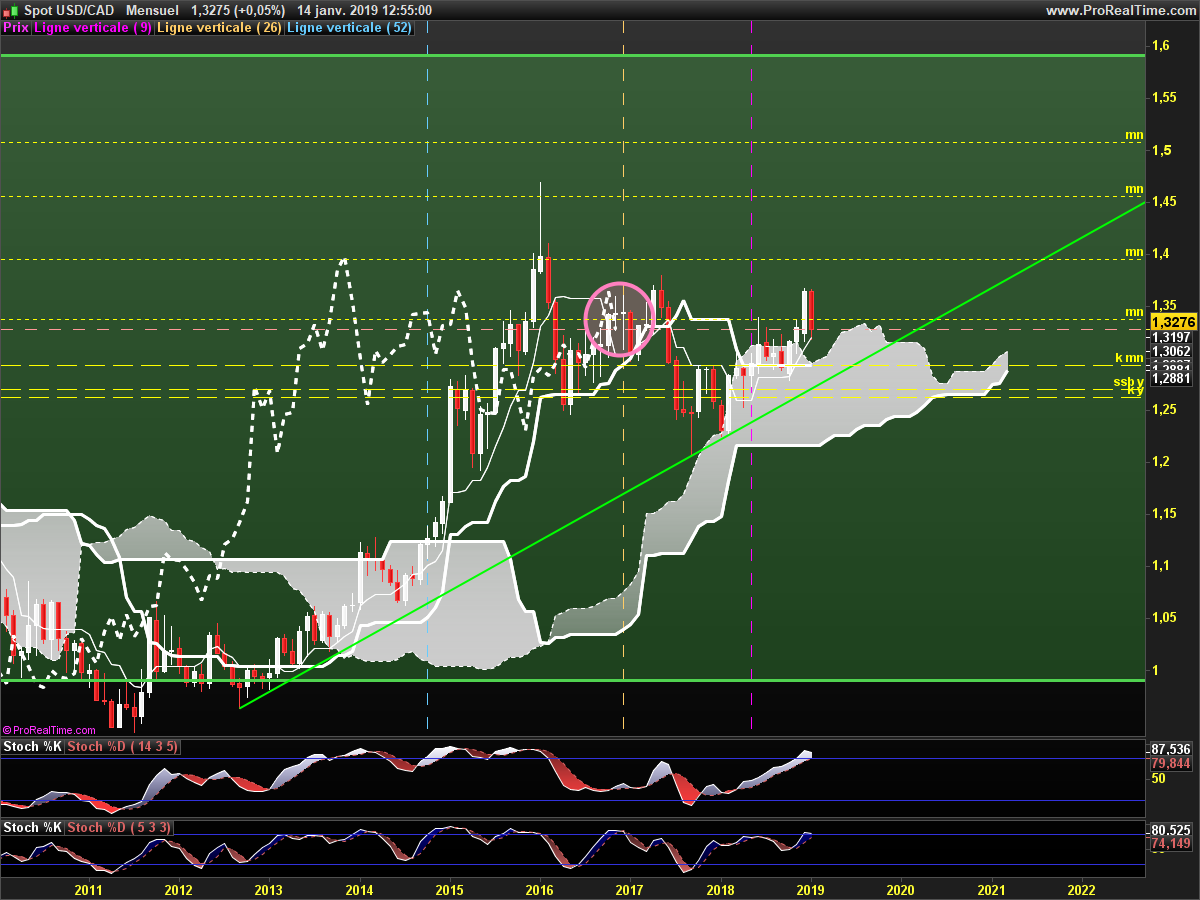The width and height of the screenshot is (1200, 900).
Task: Click the 1,3062 price axis tag
Action: [1171, 352]
